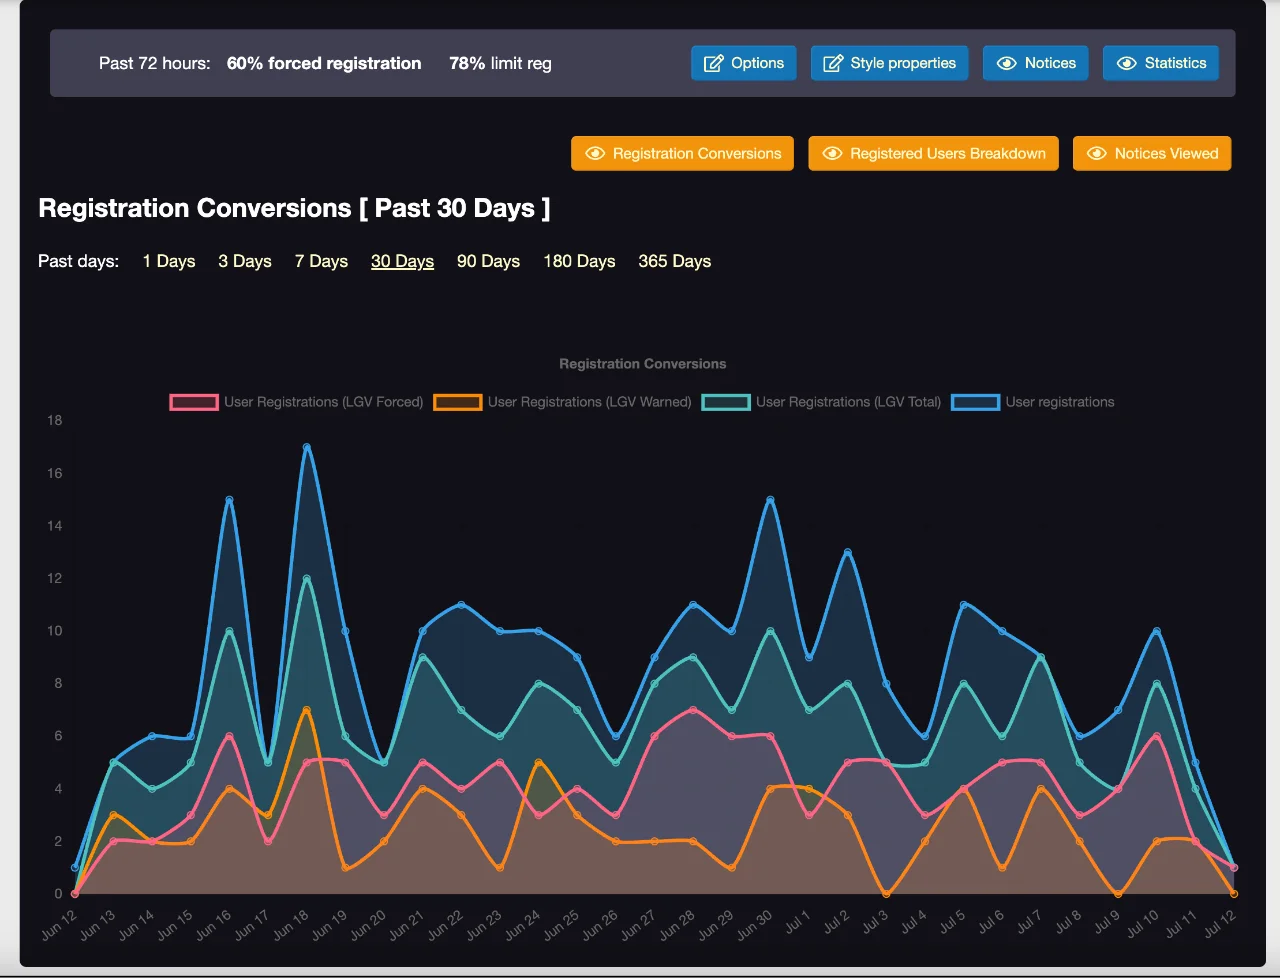Click the Jun 30 blue line data point
Screen dimensions: 1280x978
(770, 500)
